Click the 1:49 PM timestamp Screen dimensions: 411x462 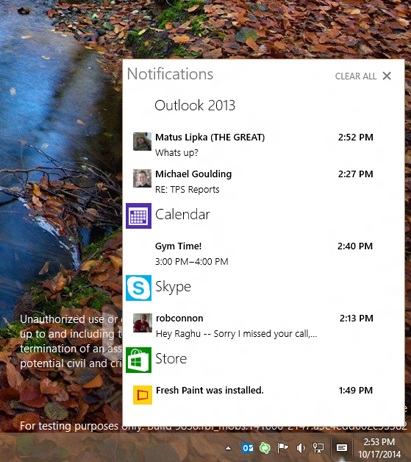tap(356, 390)
